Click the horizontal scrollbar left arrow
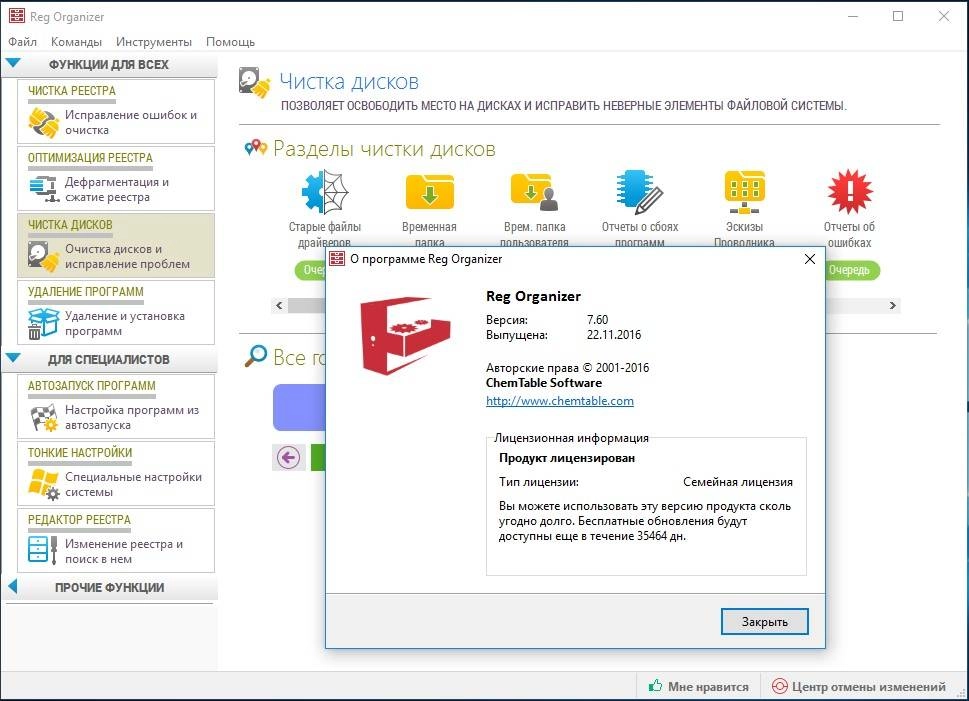969x701 pixels. coord(279,305)
